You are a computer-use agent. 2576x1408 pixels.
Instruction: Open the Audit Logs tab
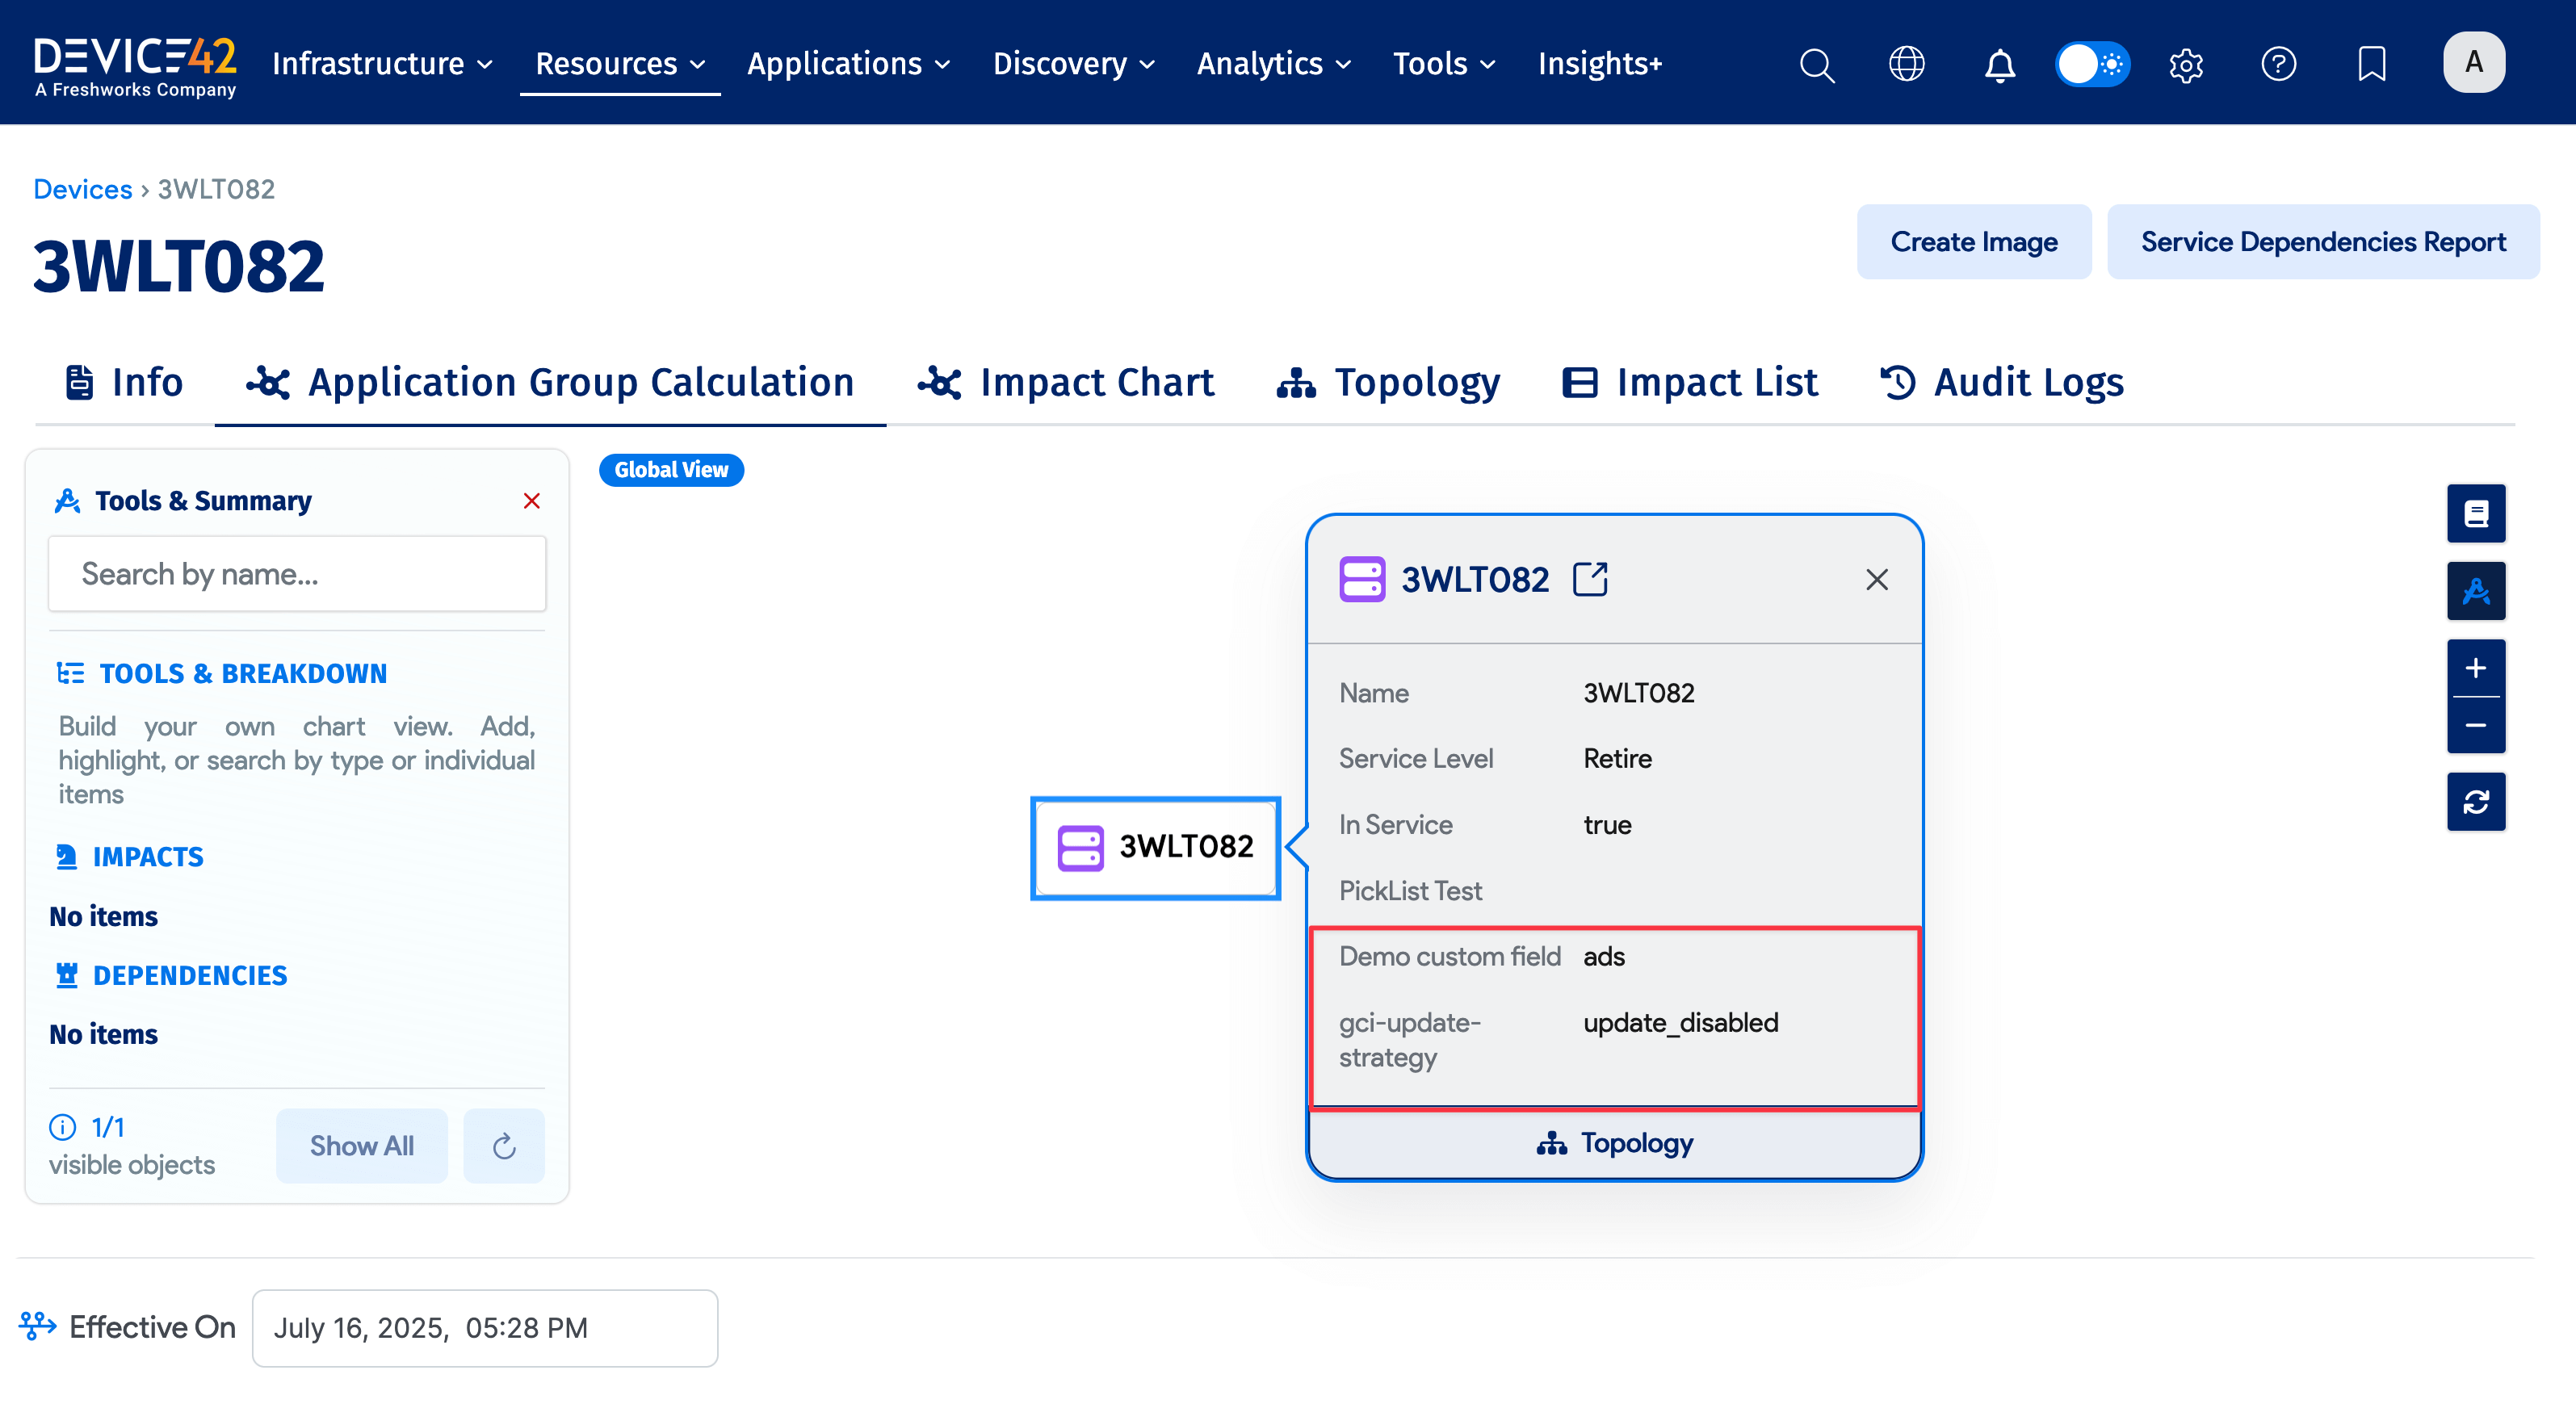point(2002,382)
